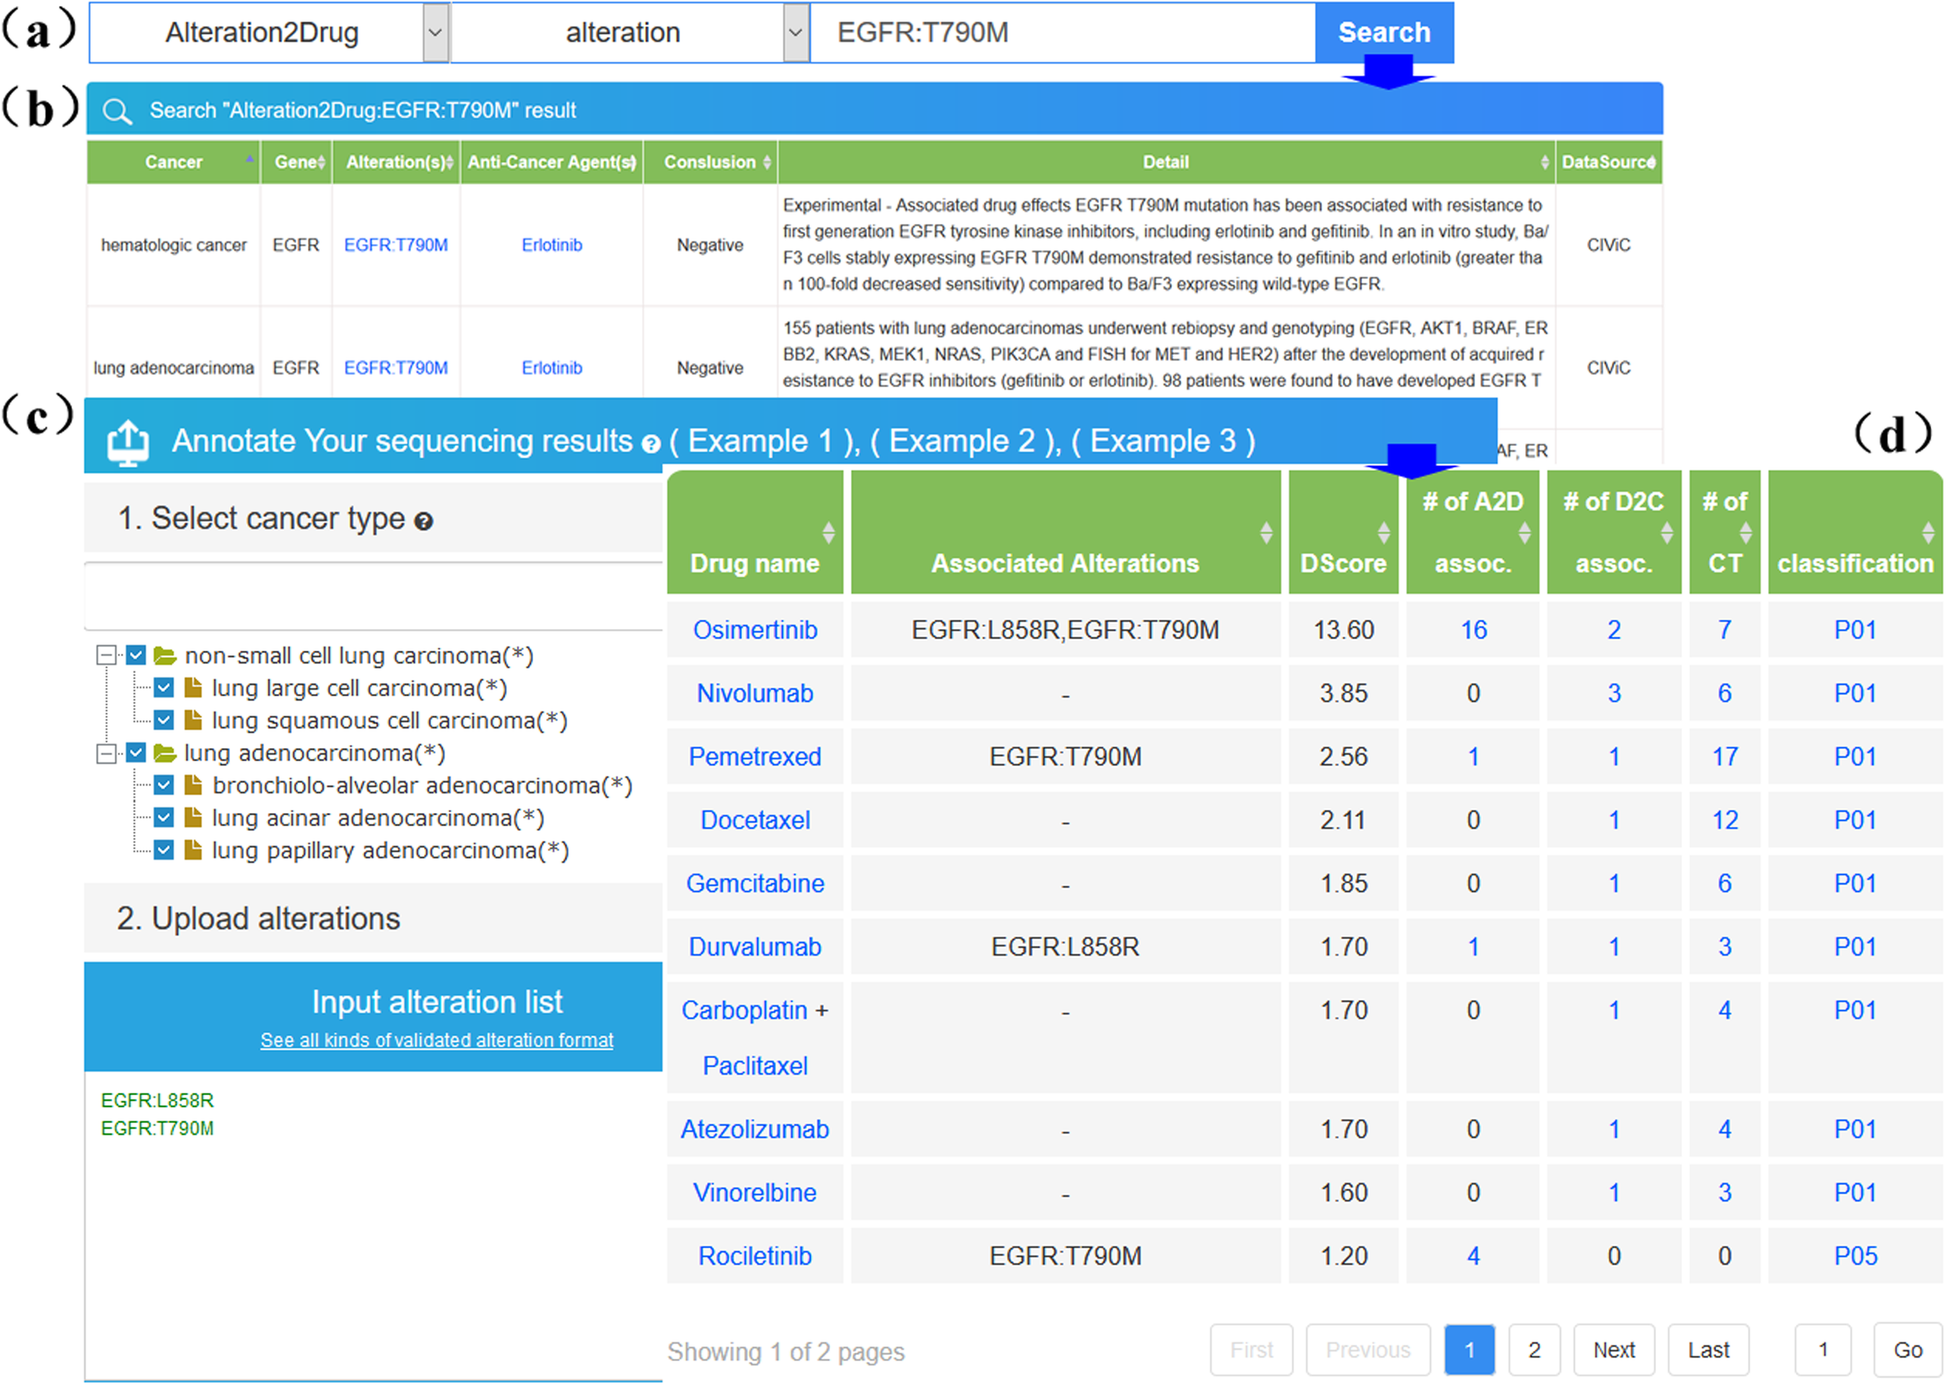Click file icon of lung squamous cell carcinoma

click(193, 720)
